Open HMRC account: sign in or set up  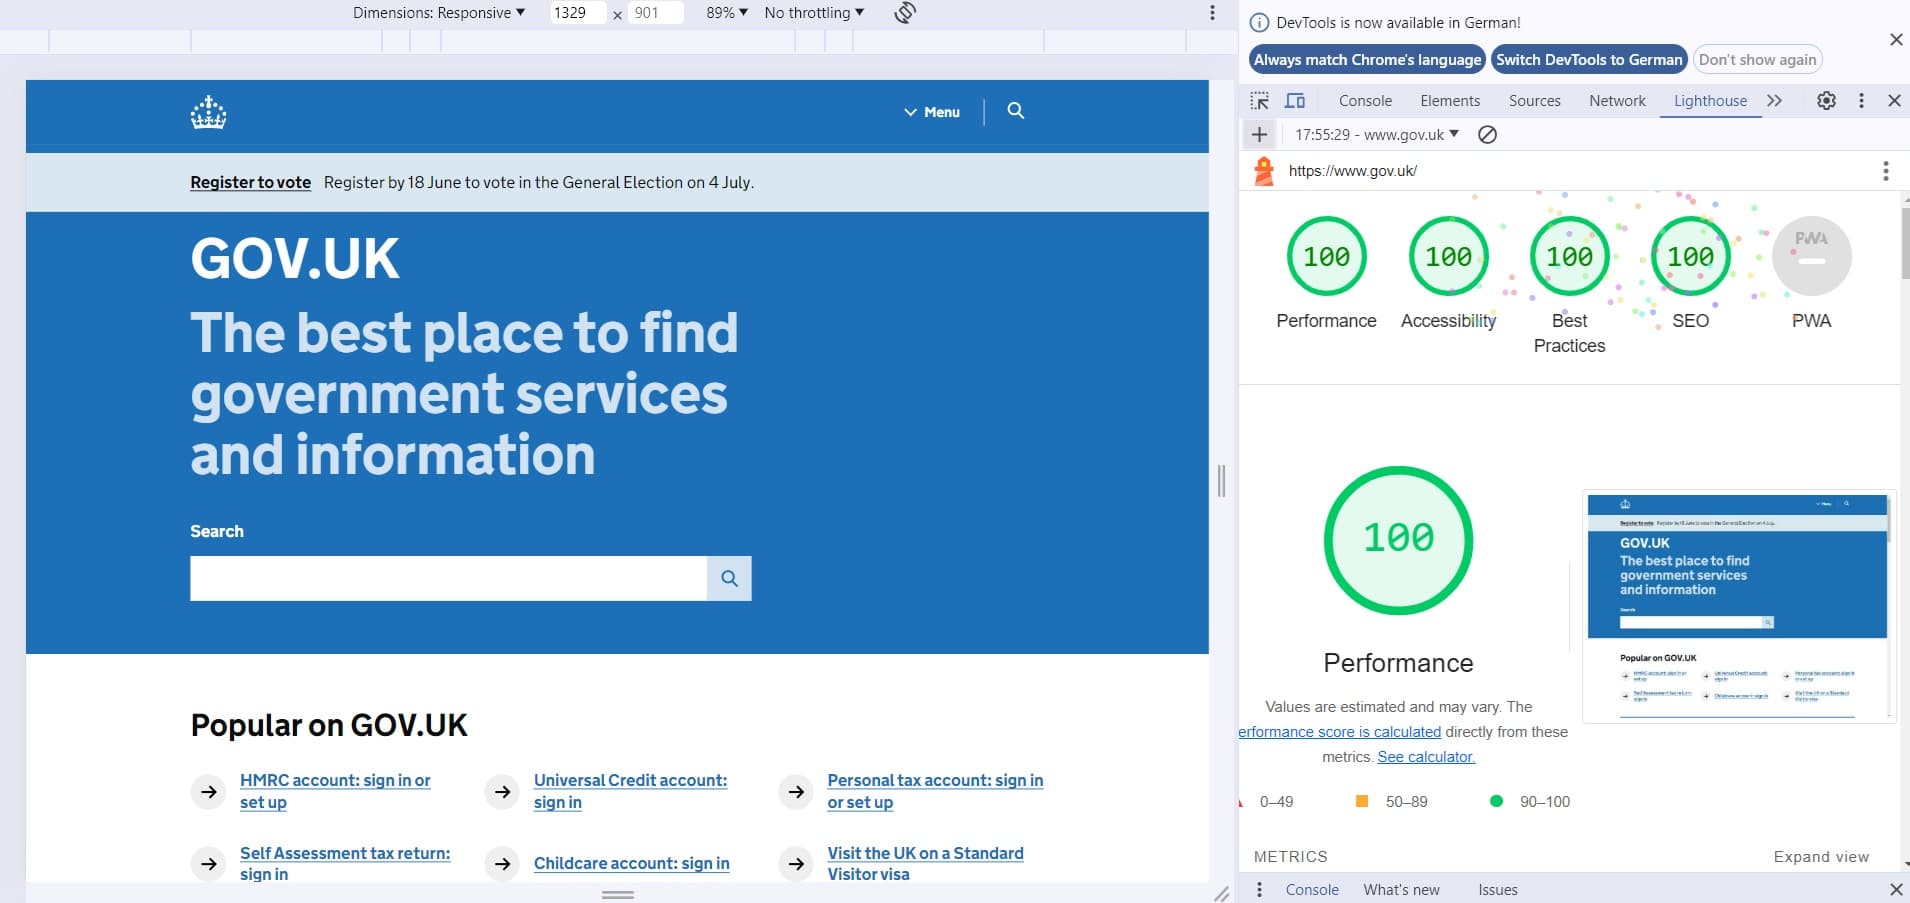point(335,791)
